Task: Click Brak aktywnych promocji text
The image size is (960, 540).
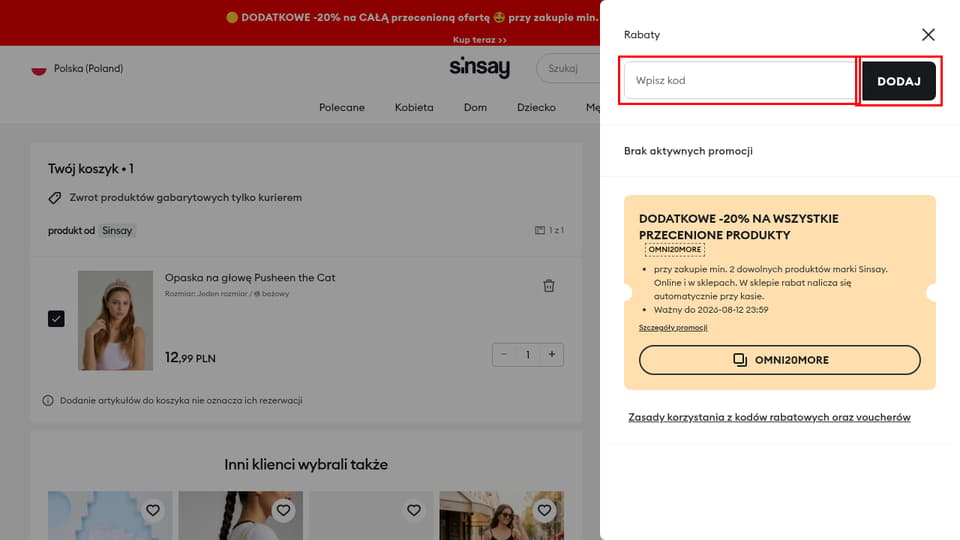Action: click(x=688, y=151)
